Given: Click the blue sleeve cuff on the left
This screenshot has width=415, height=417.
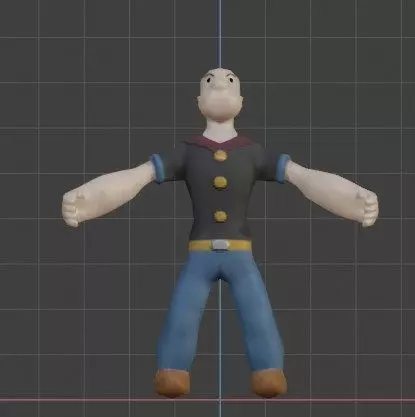Looking at the screenshot, I should click(x=158, y=168).
